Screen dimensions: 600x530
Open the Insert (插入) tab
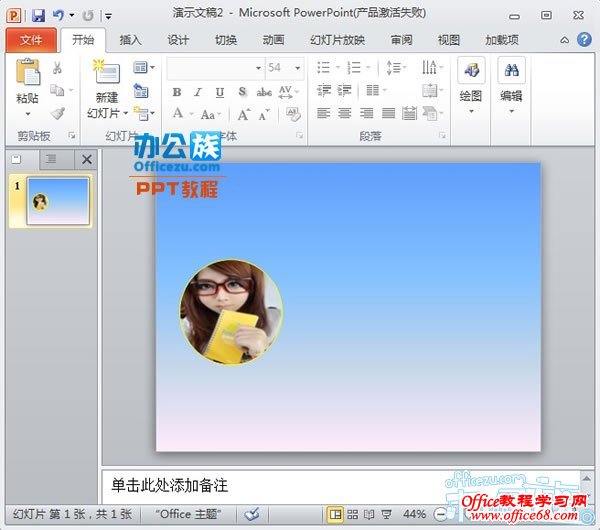pyautogui.click(x=130, y=40)
